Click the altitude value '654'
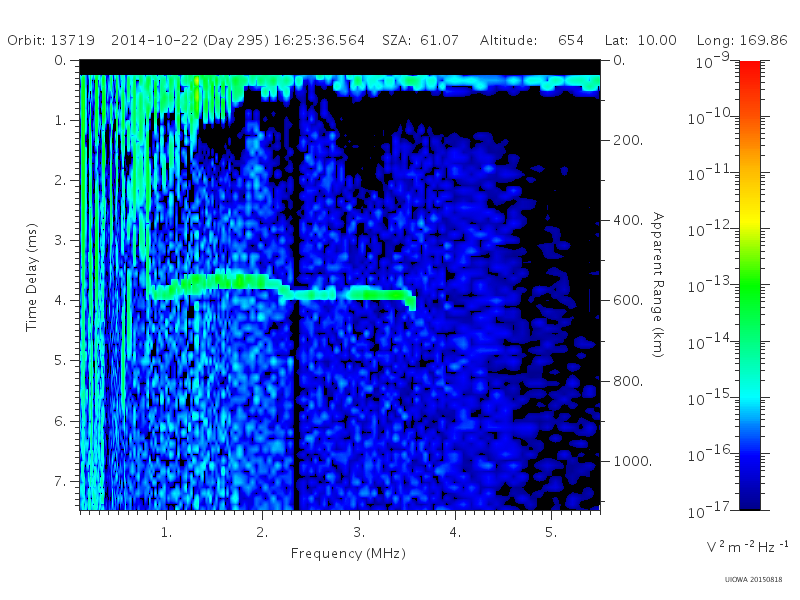Screen dimensions: 800x600 click(x=571, y=40)
